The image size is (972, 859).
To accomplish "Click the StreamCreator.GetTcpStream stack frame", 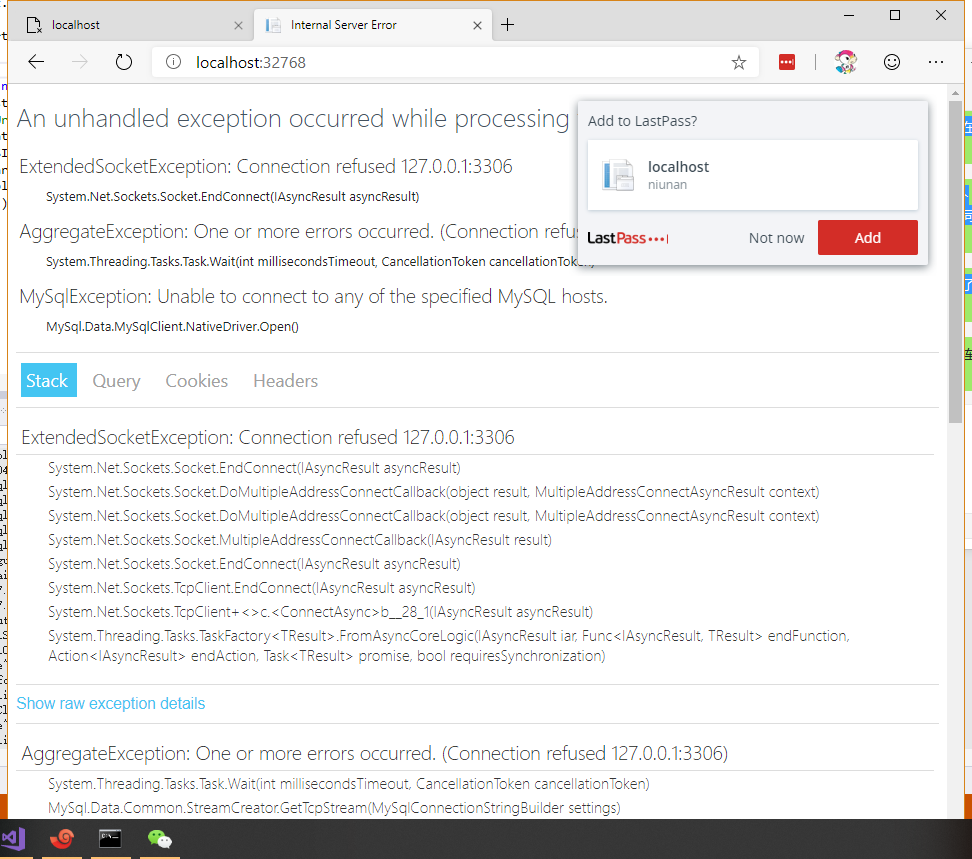I will click(334, 808).
